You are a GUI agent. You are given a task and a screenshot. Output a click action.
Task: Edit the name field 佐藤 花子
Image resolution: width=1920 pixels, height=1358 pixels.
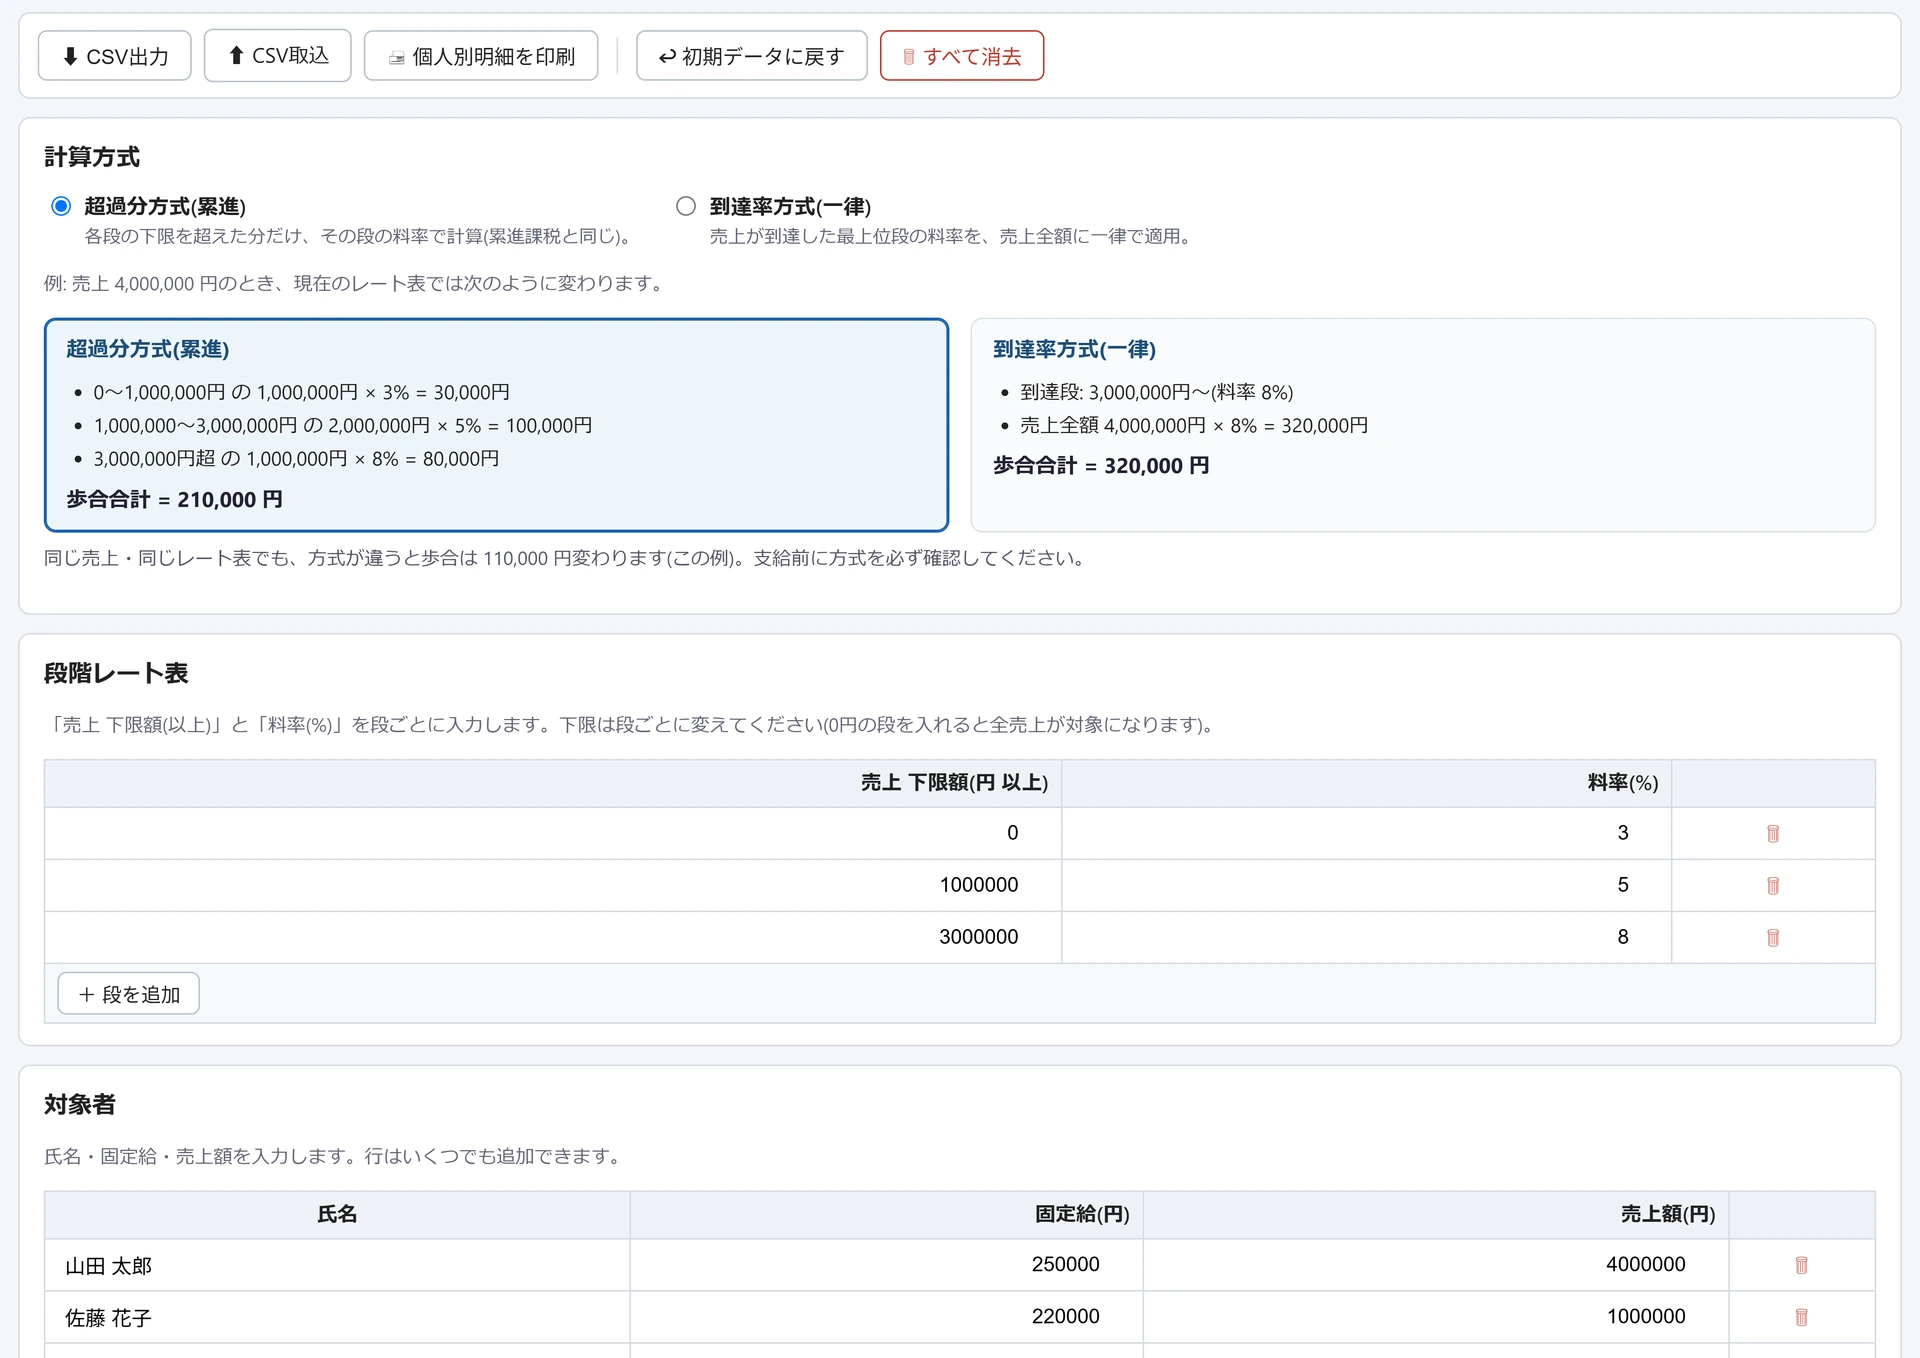(x=337, y=1317)
